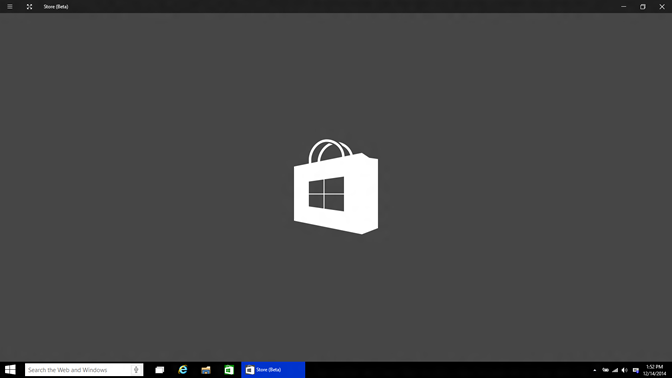Viewport: 672px width, 378px height.
Task: Open the network signal icon in the tray
Action: (615, 370)
